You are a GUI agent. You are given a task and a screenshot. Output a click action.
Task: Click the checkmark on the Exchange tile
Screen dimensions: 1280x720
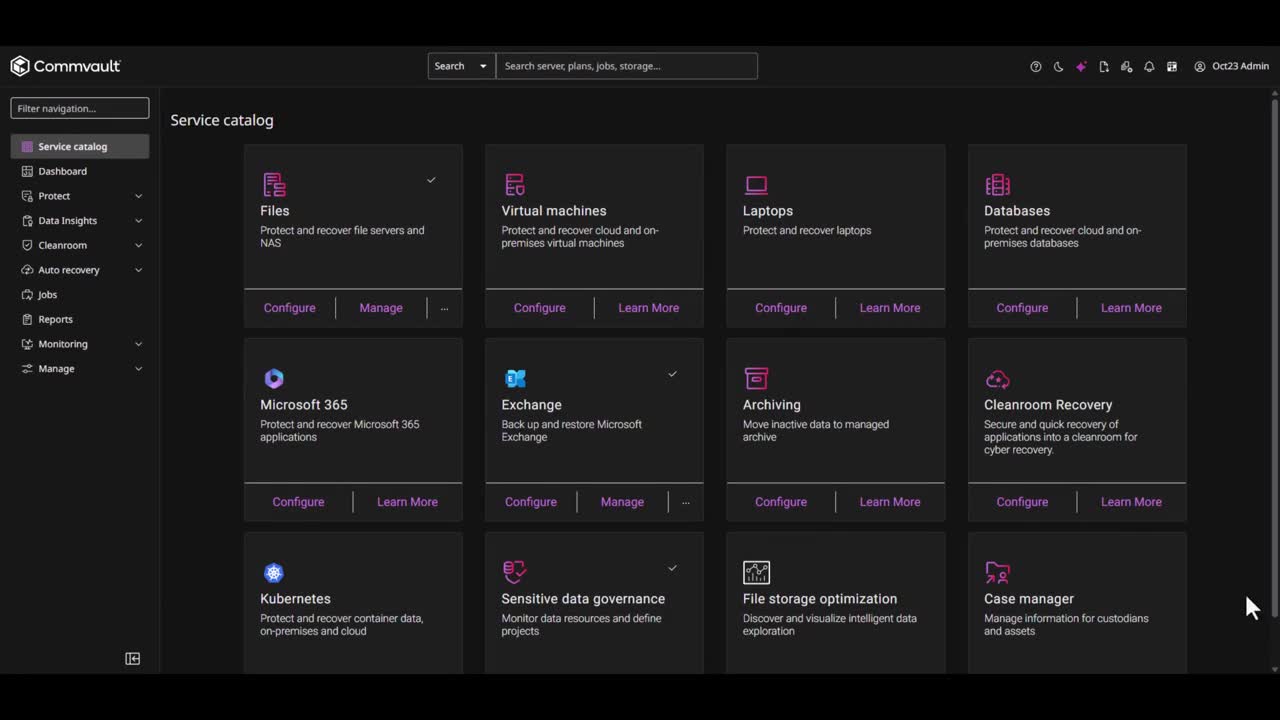pos(672,374)
